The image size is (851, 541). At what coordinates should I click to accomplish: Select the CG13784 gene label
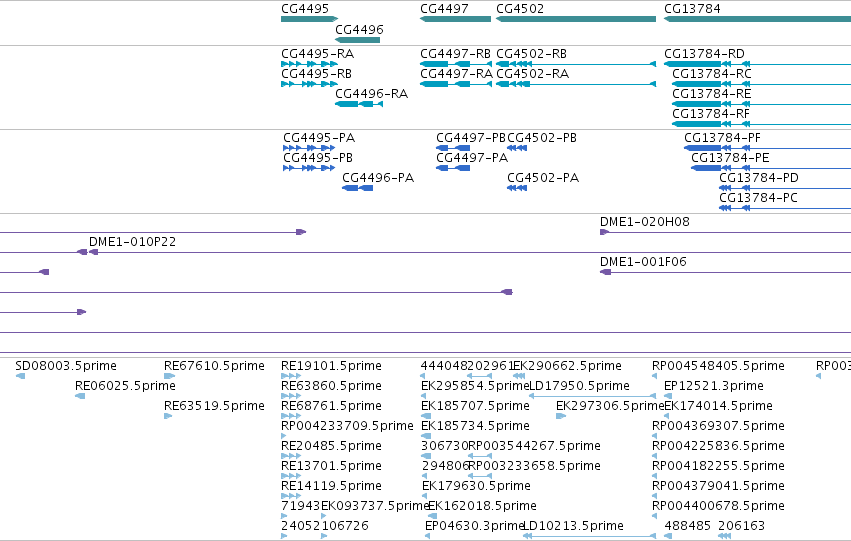click(693, 9)
